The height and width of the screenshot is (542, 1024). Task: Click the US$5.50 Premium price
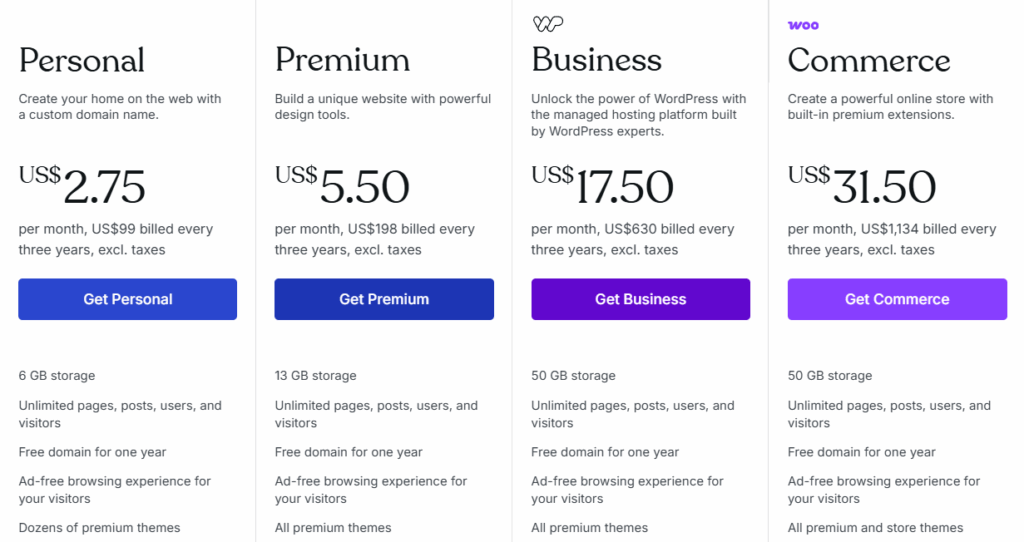[x=342, y=186]
